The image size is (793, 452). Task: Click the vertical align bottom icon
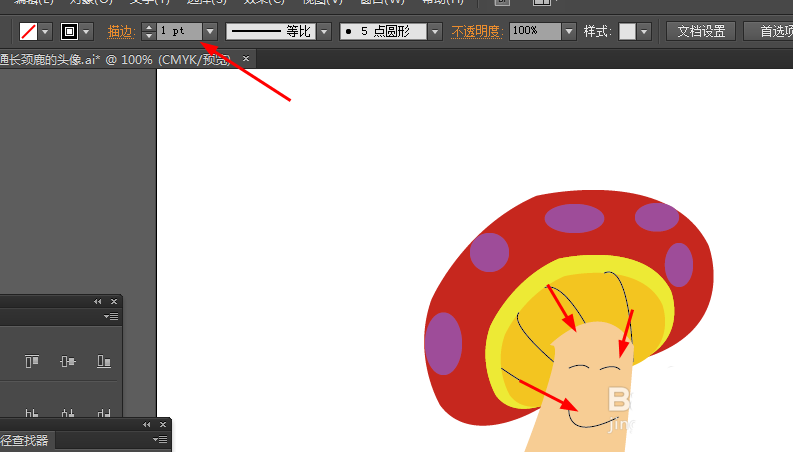click(104, 361)
